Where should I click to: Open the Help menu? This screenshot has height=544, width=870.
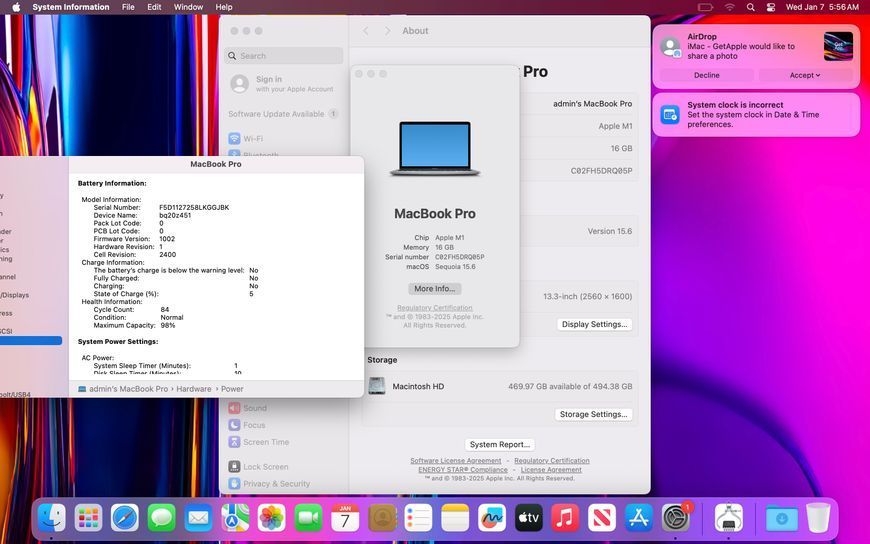click(x=224, y=7)
